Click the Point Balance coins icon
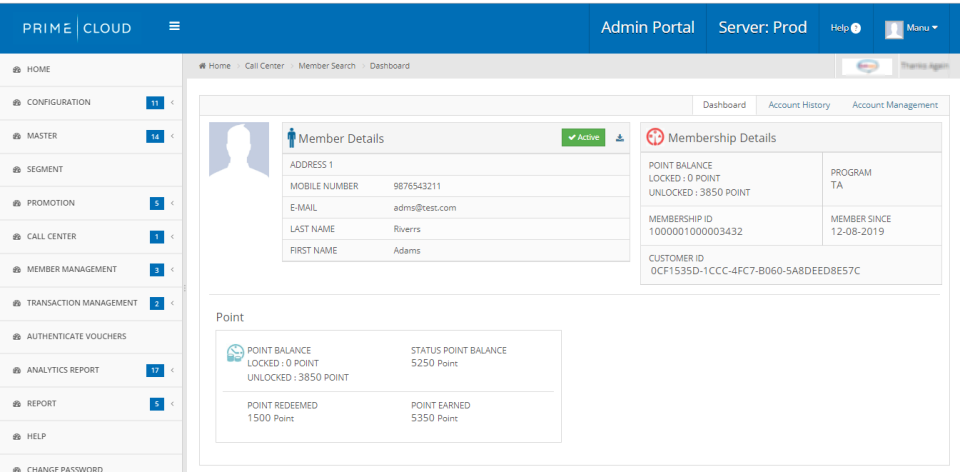960x472 pixels. 235,353
